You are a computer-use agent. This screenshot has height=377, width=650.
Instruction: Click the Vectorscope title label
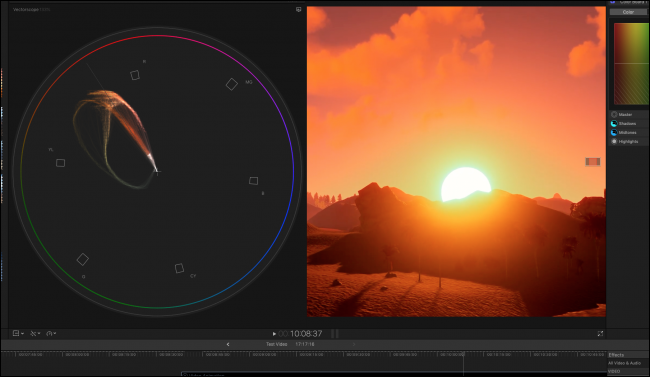click(26, 9)
